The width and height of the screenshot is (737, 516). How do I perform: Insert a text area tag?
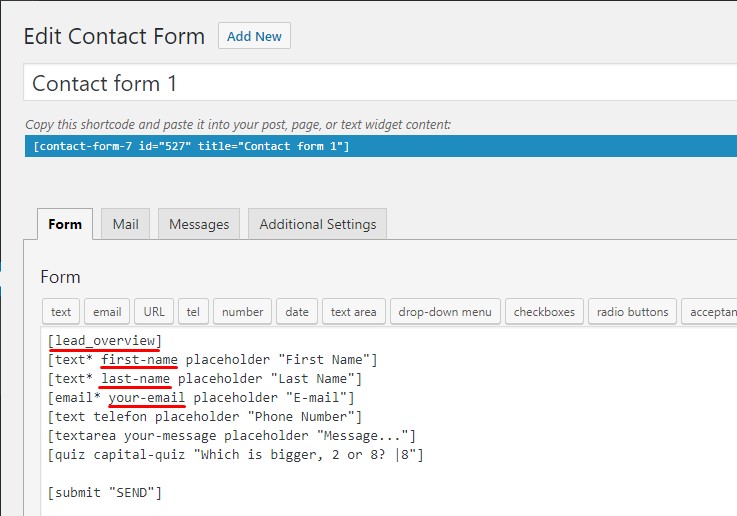[x=353, y=312]
